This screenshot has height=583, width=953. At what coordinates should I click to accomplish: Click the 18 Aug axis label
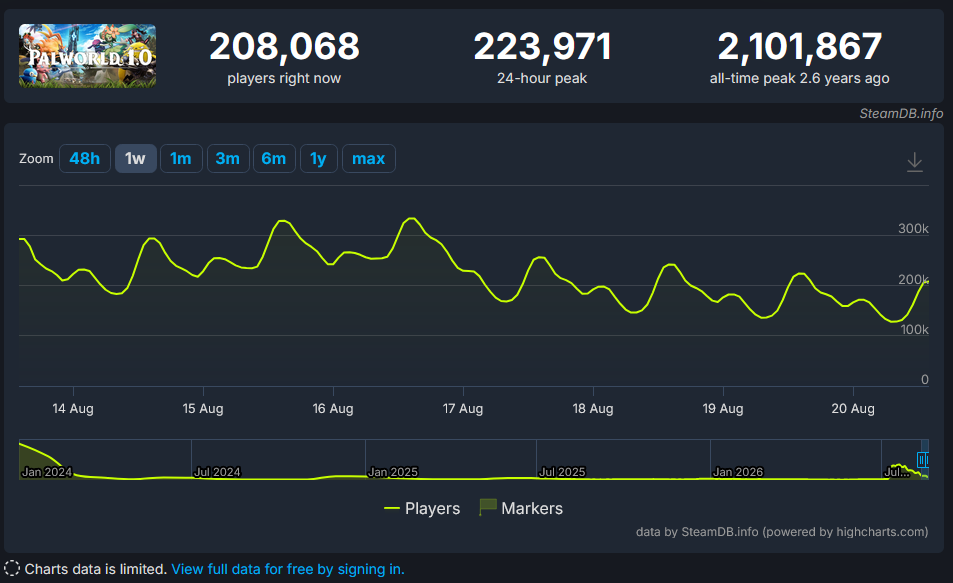click(593, 409)
